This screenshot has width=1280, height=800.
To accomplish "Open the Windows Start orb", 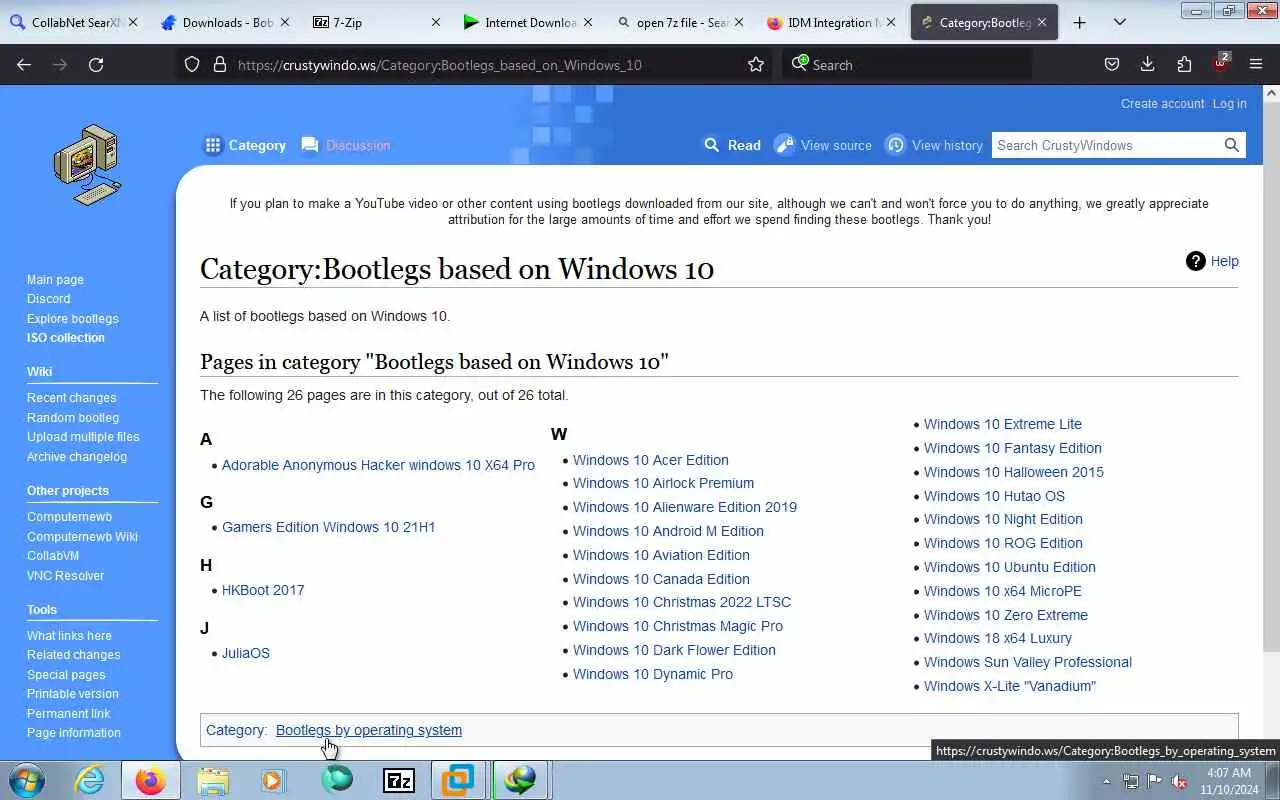I will click(27, 779).
